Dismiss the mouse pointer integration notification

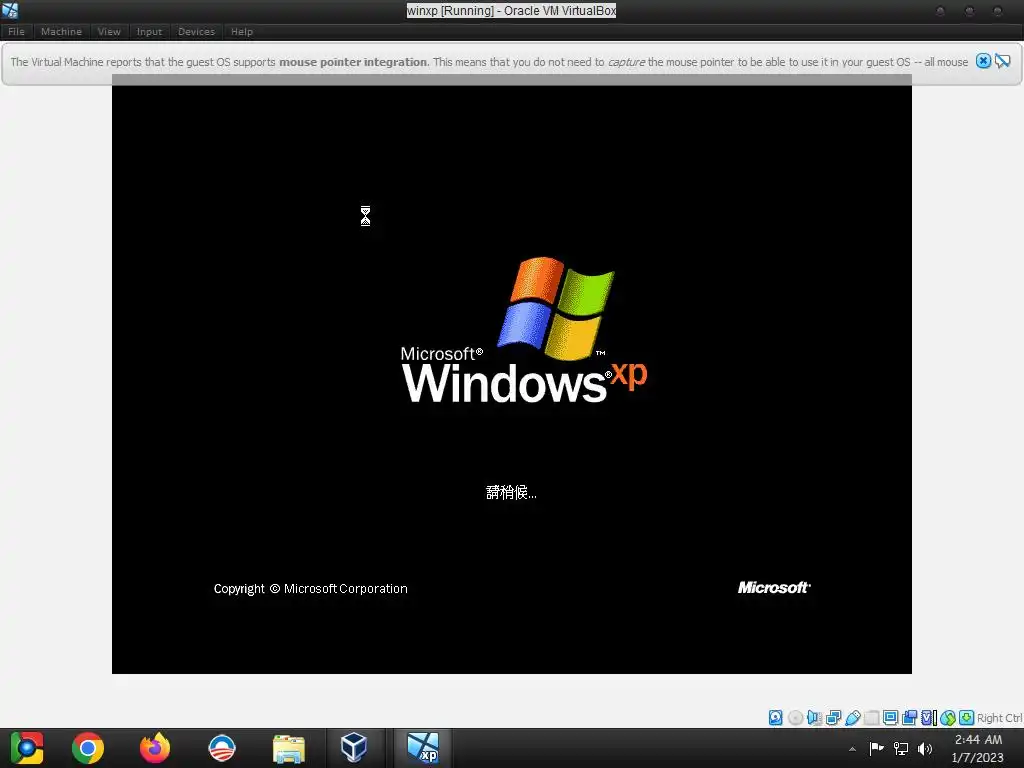983,61
